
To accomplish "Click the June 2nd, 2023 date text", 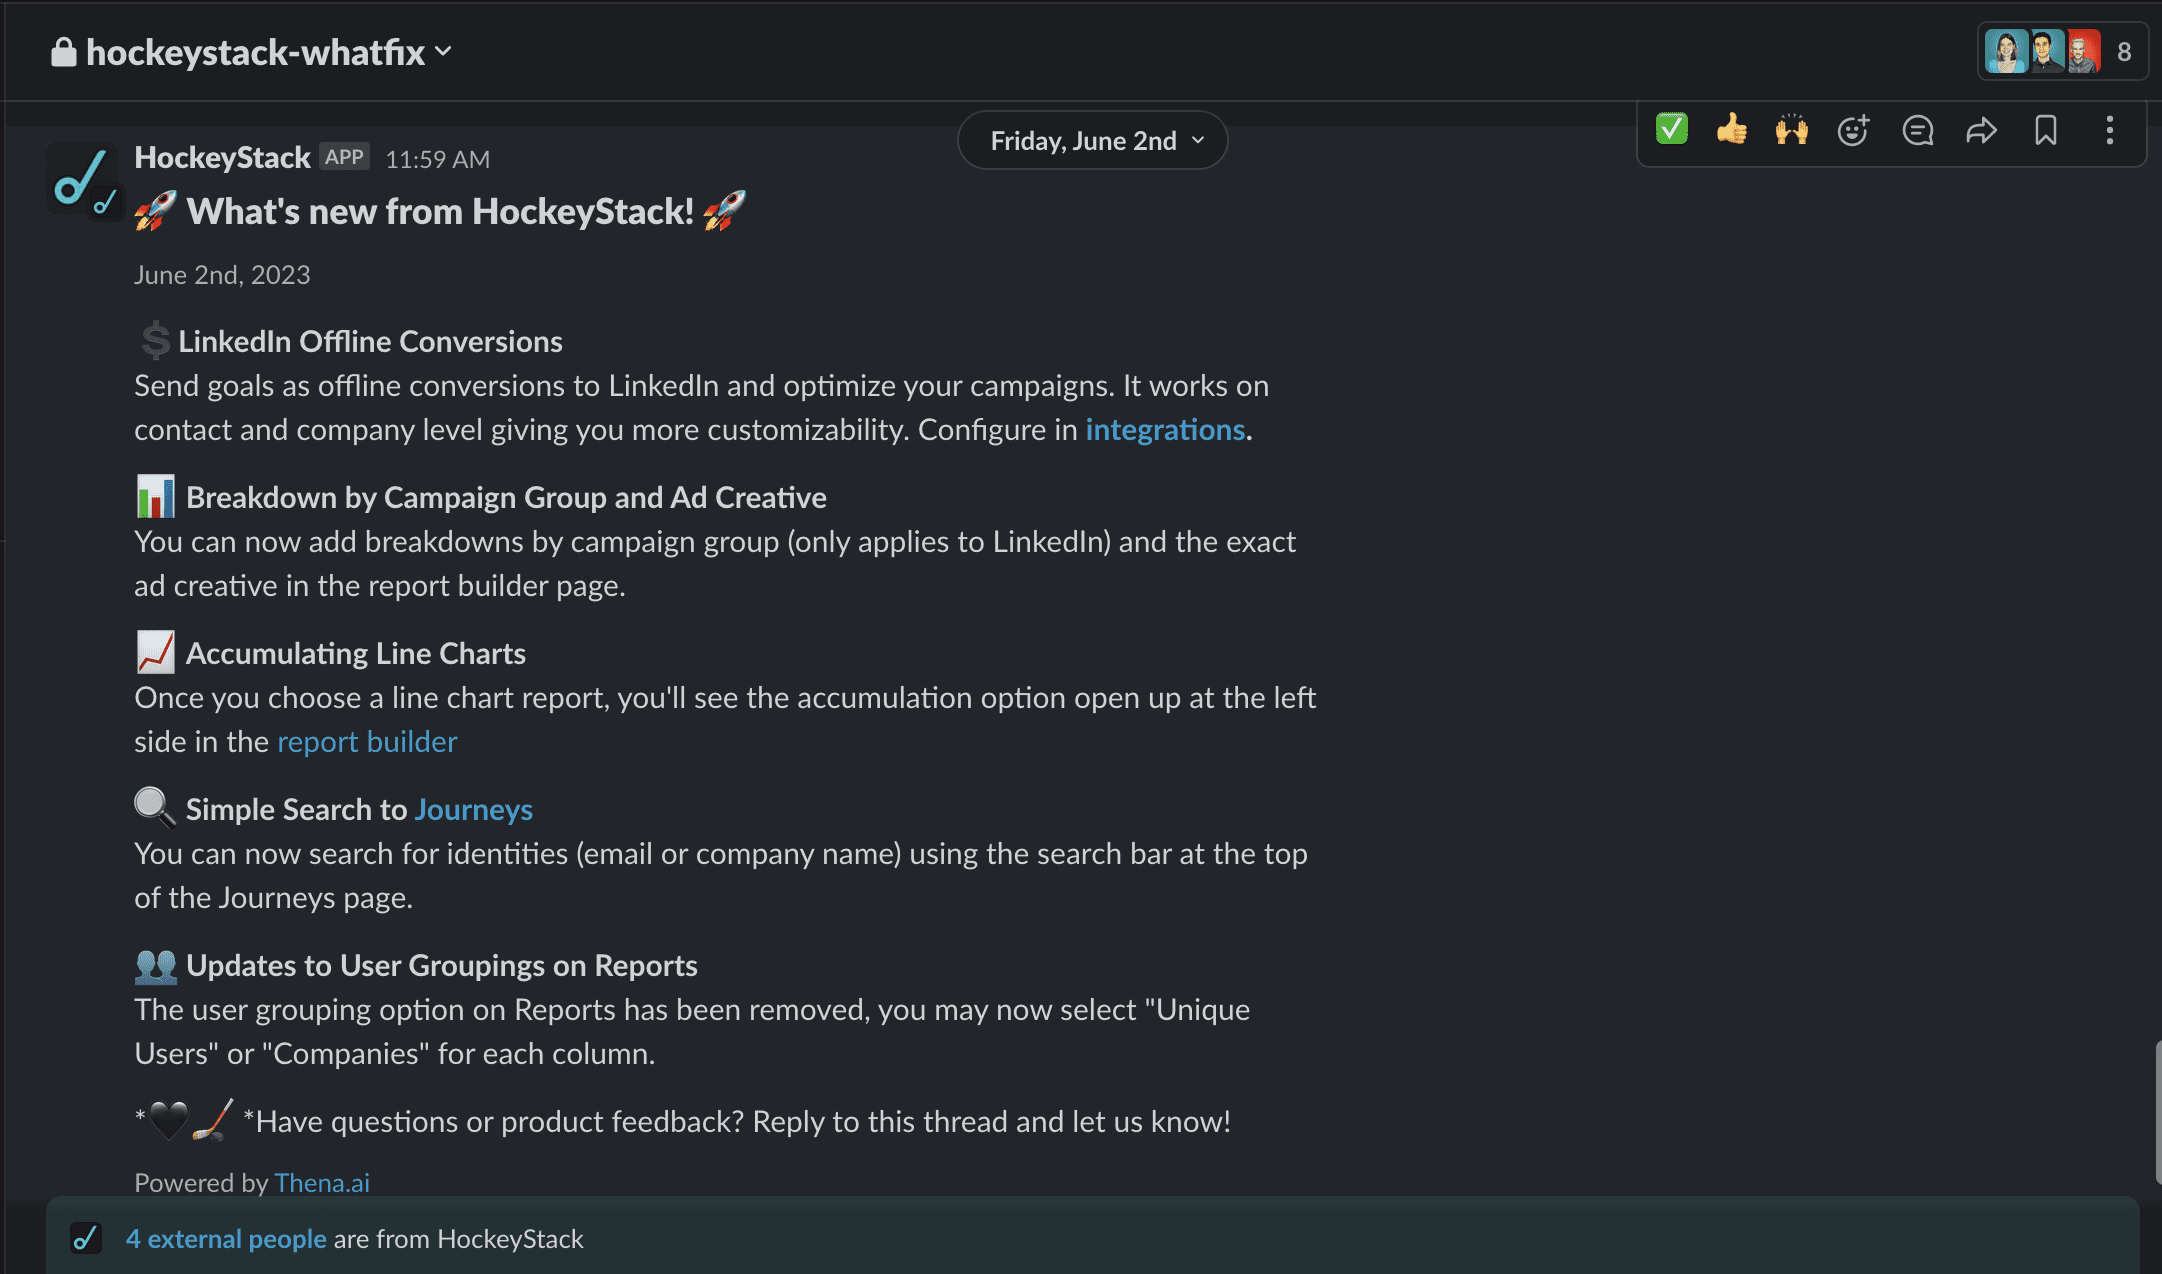I will (222, 274).
